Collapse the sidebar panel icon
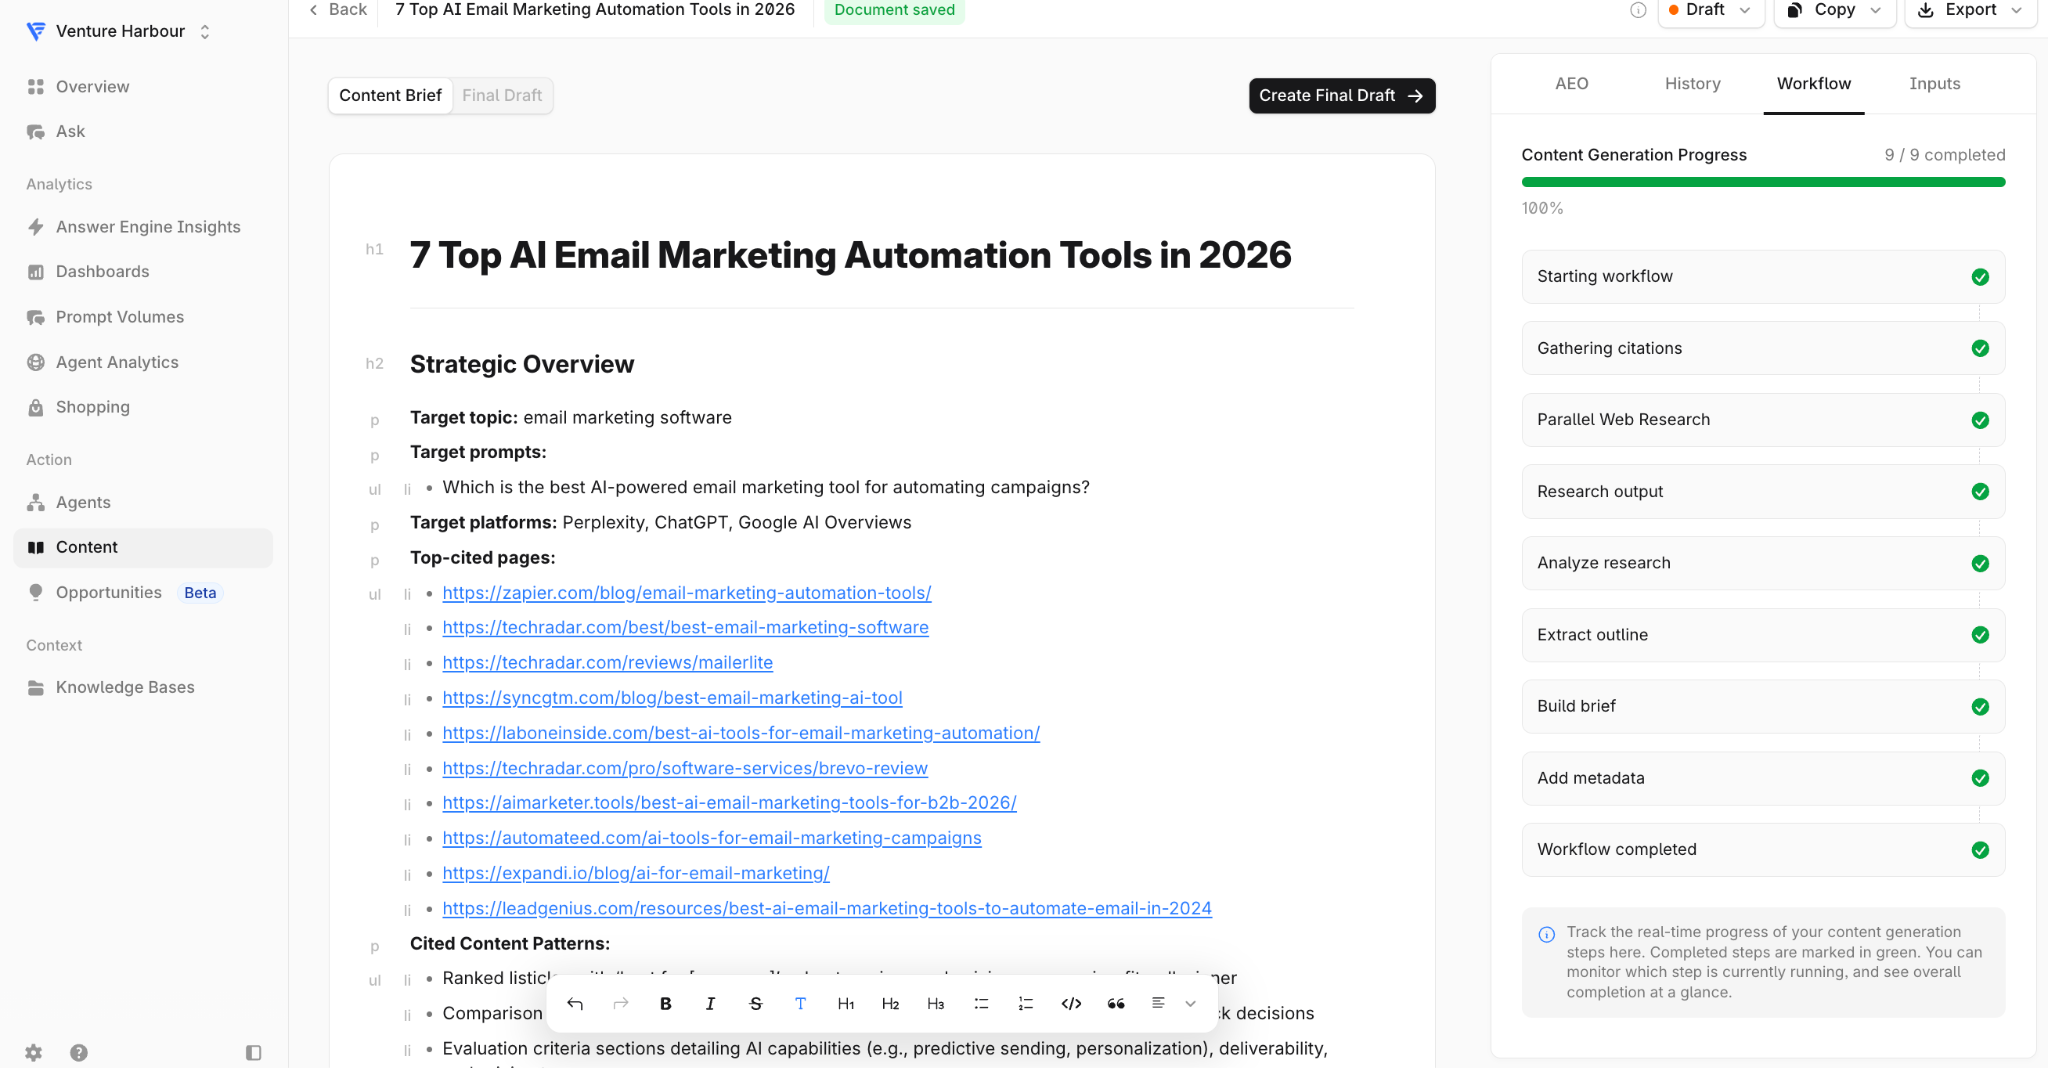 (253, 1052)
